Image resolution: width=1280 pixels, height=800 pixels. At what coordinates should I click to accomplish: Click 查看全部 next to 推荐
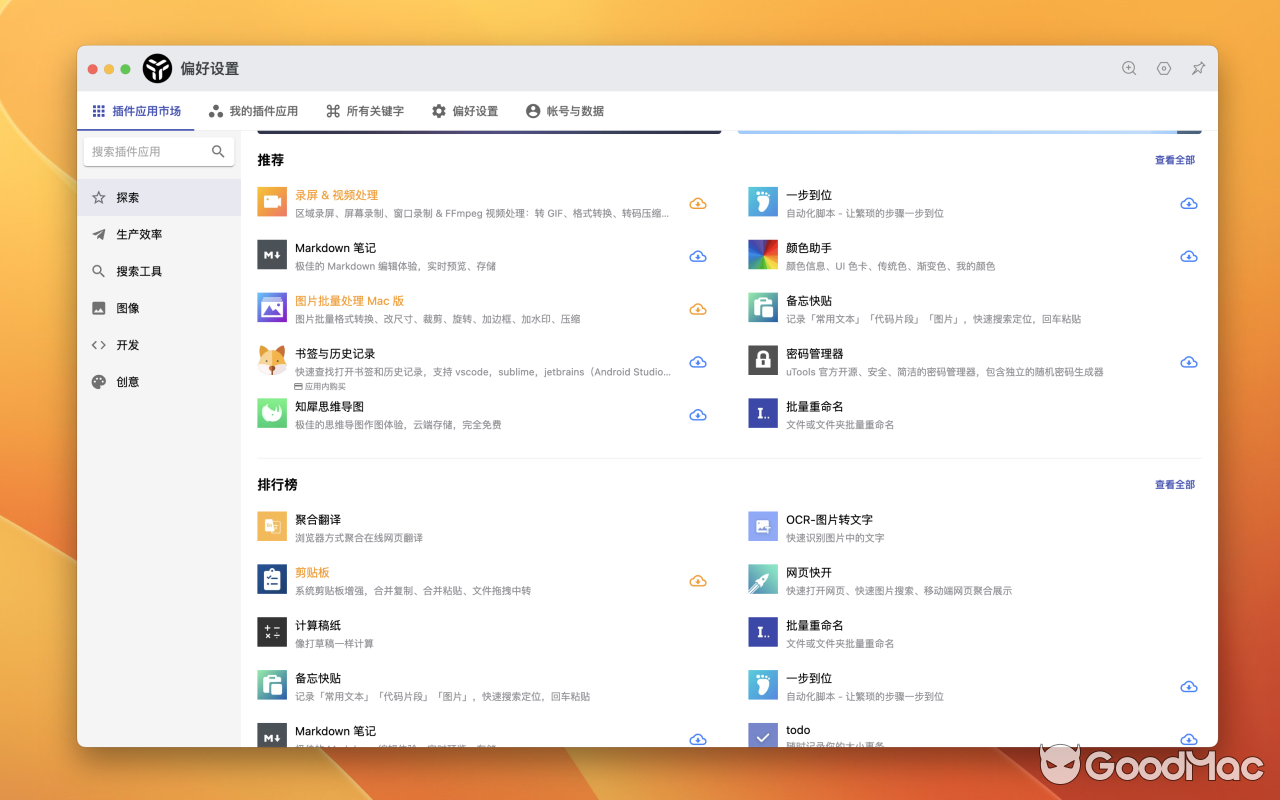(1174, 159)
